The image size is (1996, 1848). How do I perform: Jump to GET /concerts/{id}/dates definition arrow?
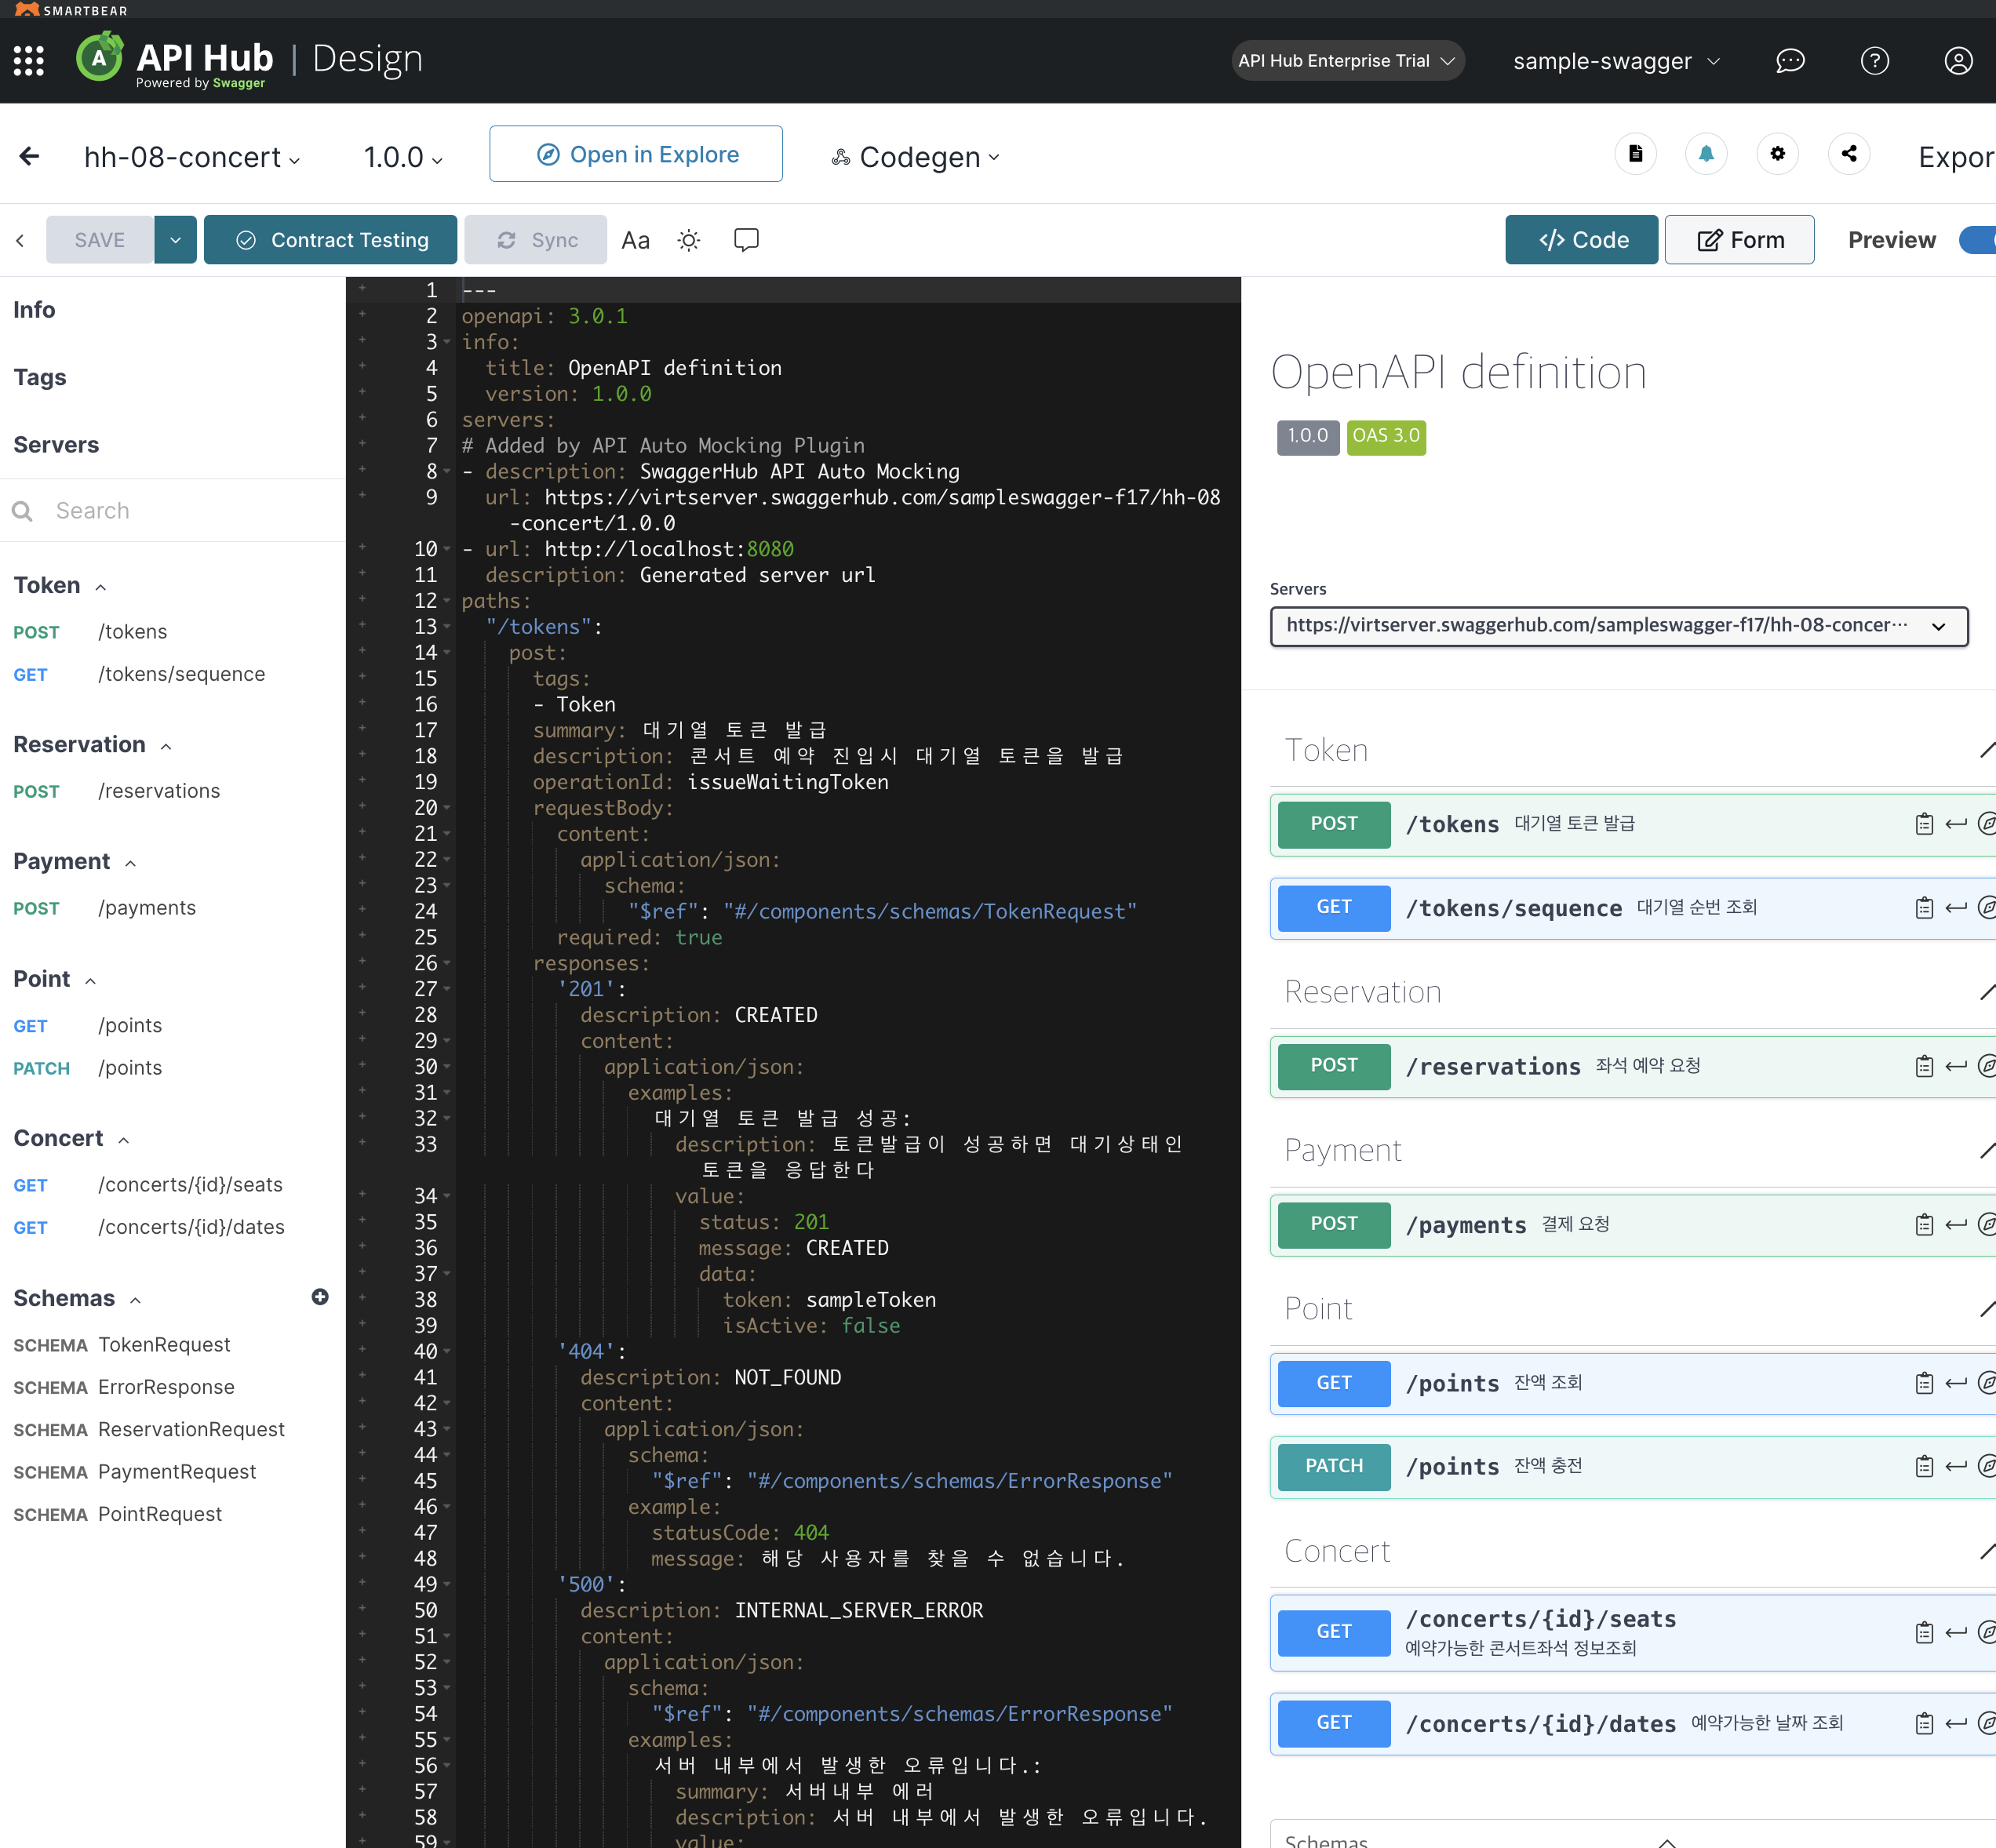tap(1956, 1723)
